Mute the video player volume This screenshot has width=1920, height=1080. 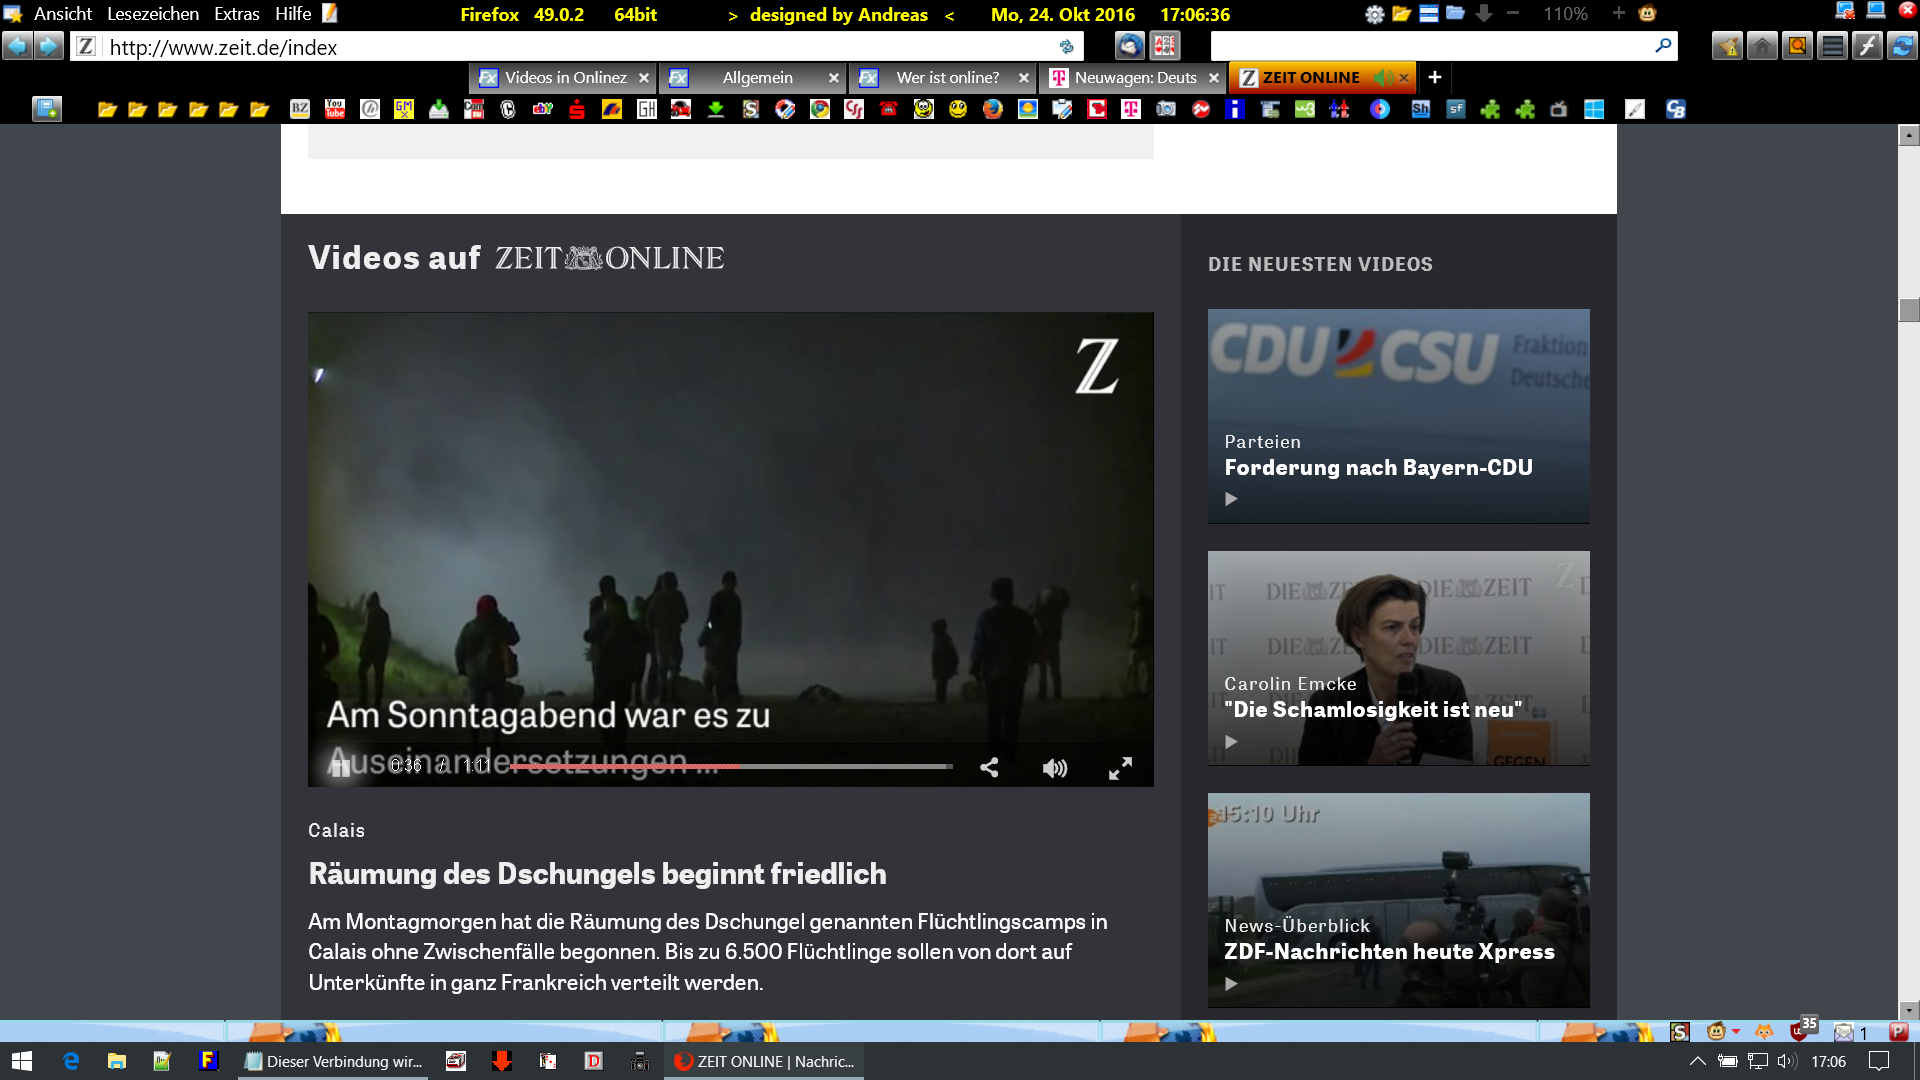point(1055,768)
